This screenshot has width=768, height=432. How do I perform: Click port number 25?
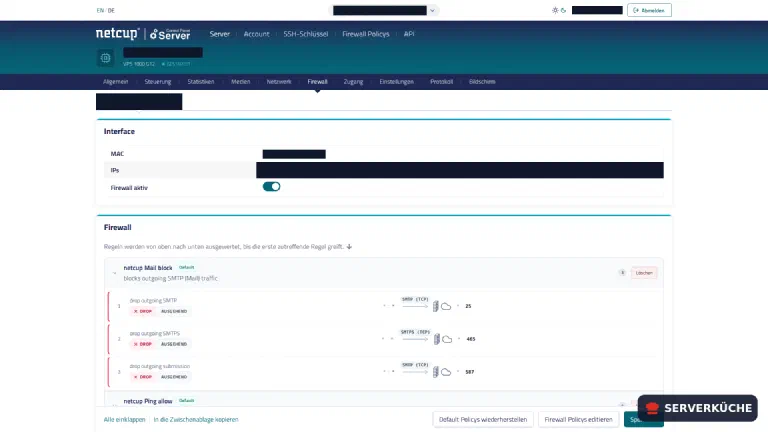pyautogui.click(x=468, y=306)
